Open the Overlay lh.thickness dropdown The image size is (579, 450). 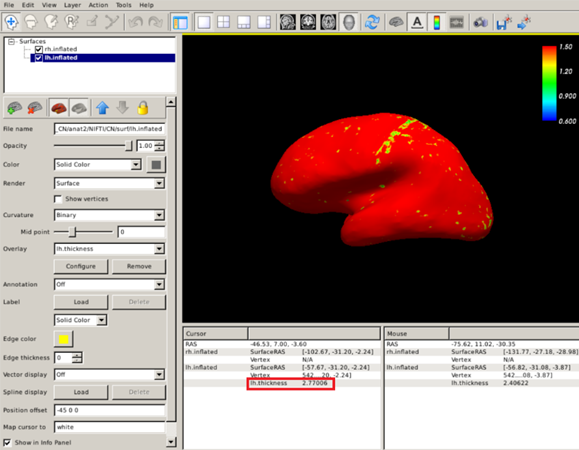point(109,249)
